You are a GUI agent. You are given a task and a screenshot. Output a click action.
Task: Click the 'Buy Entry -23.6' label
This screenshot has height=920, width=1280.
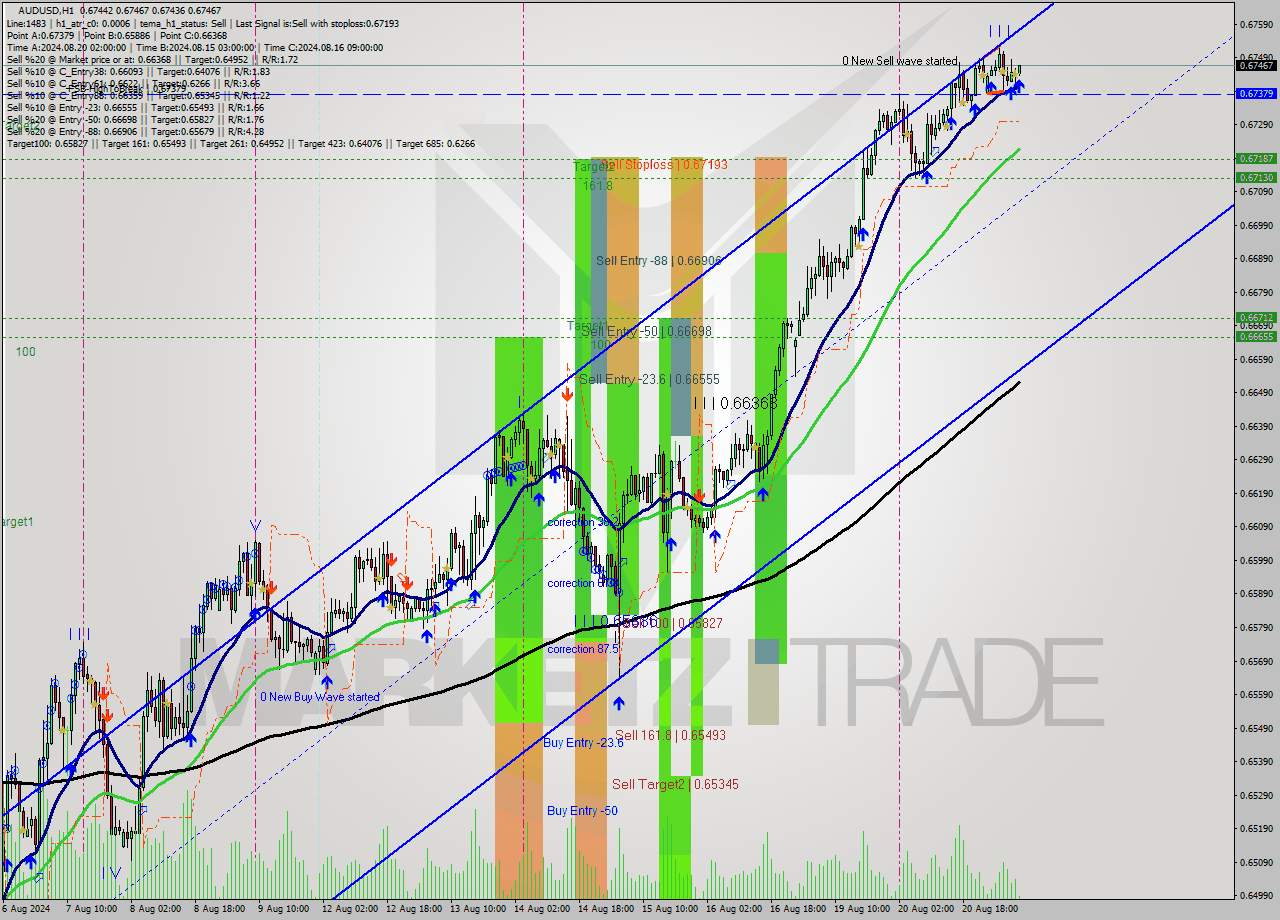point(584,742)
